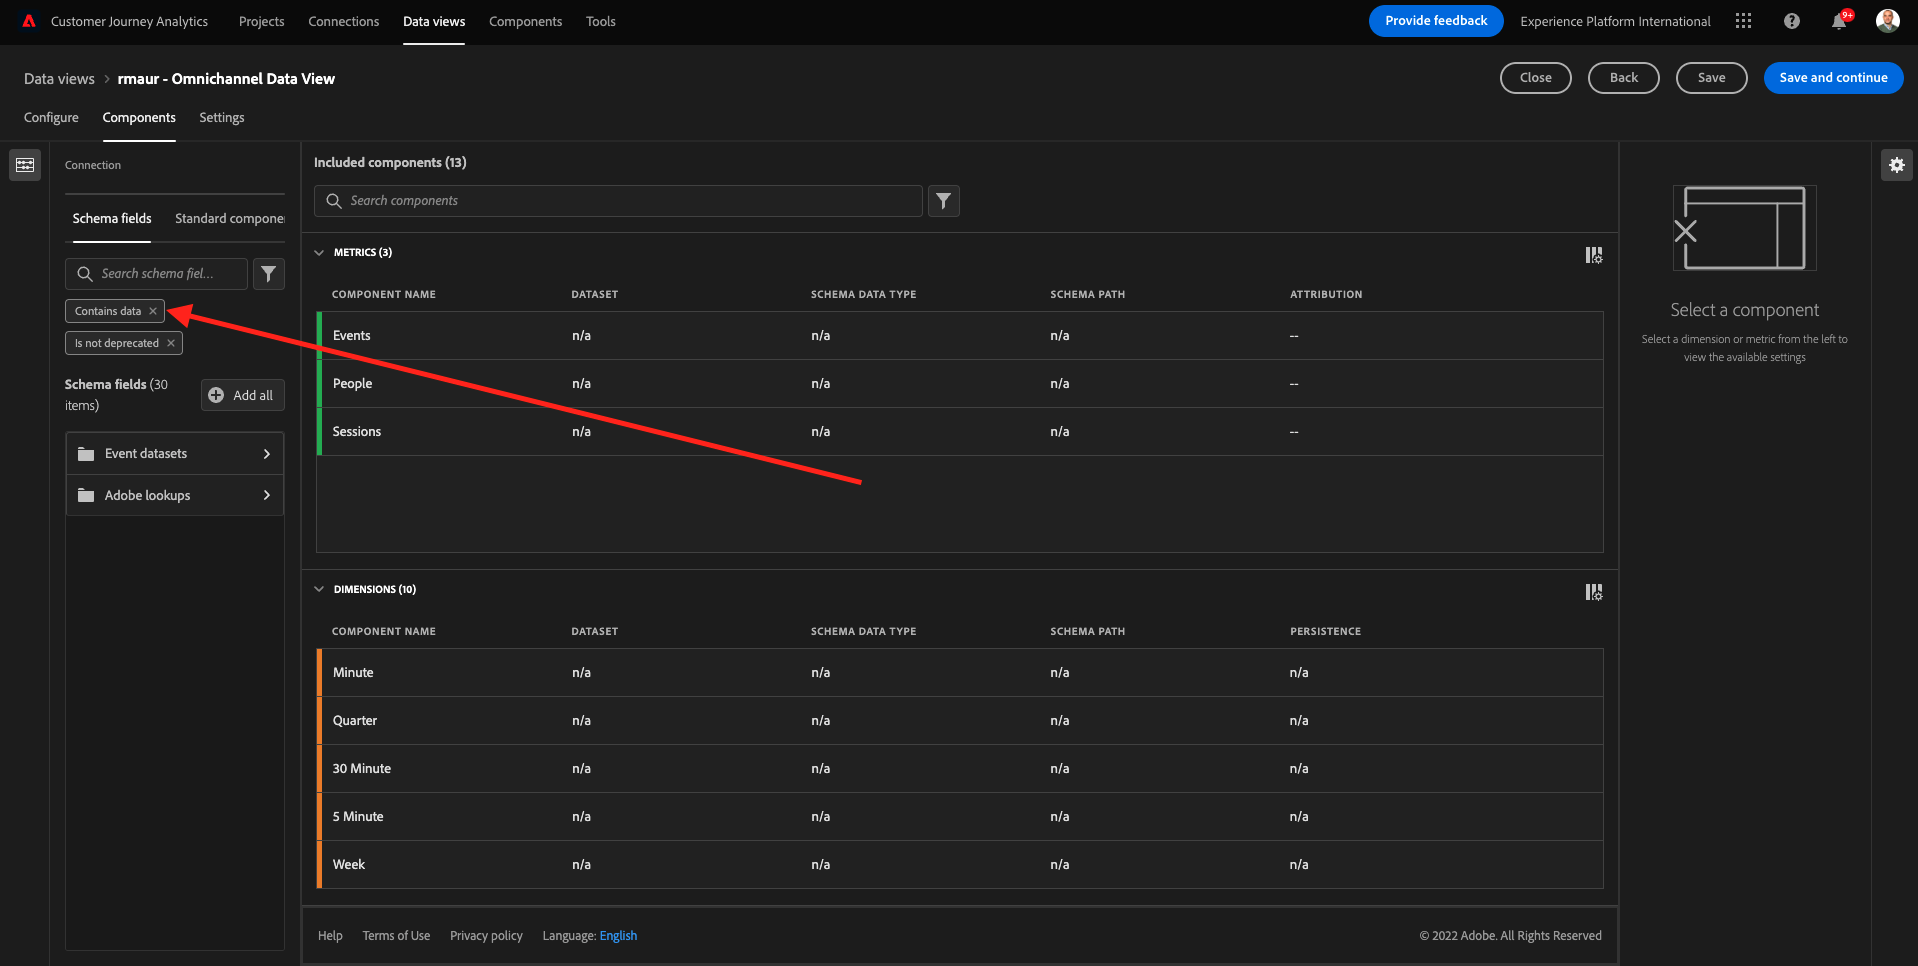Click the Close button

[x=1535, y=77]
